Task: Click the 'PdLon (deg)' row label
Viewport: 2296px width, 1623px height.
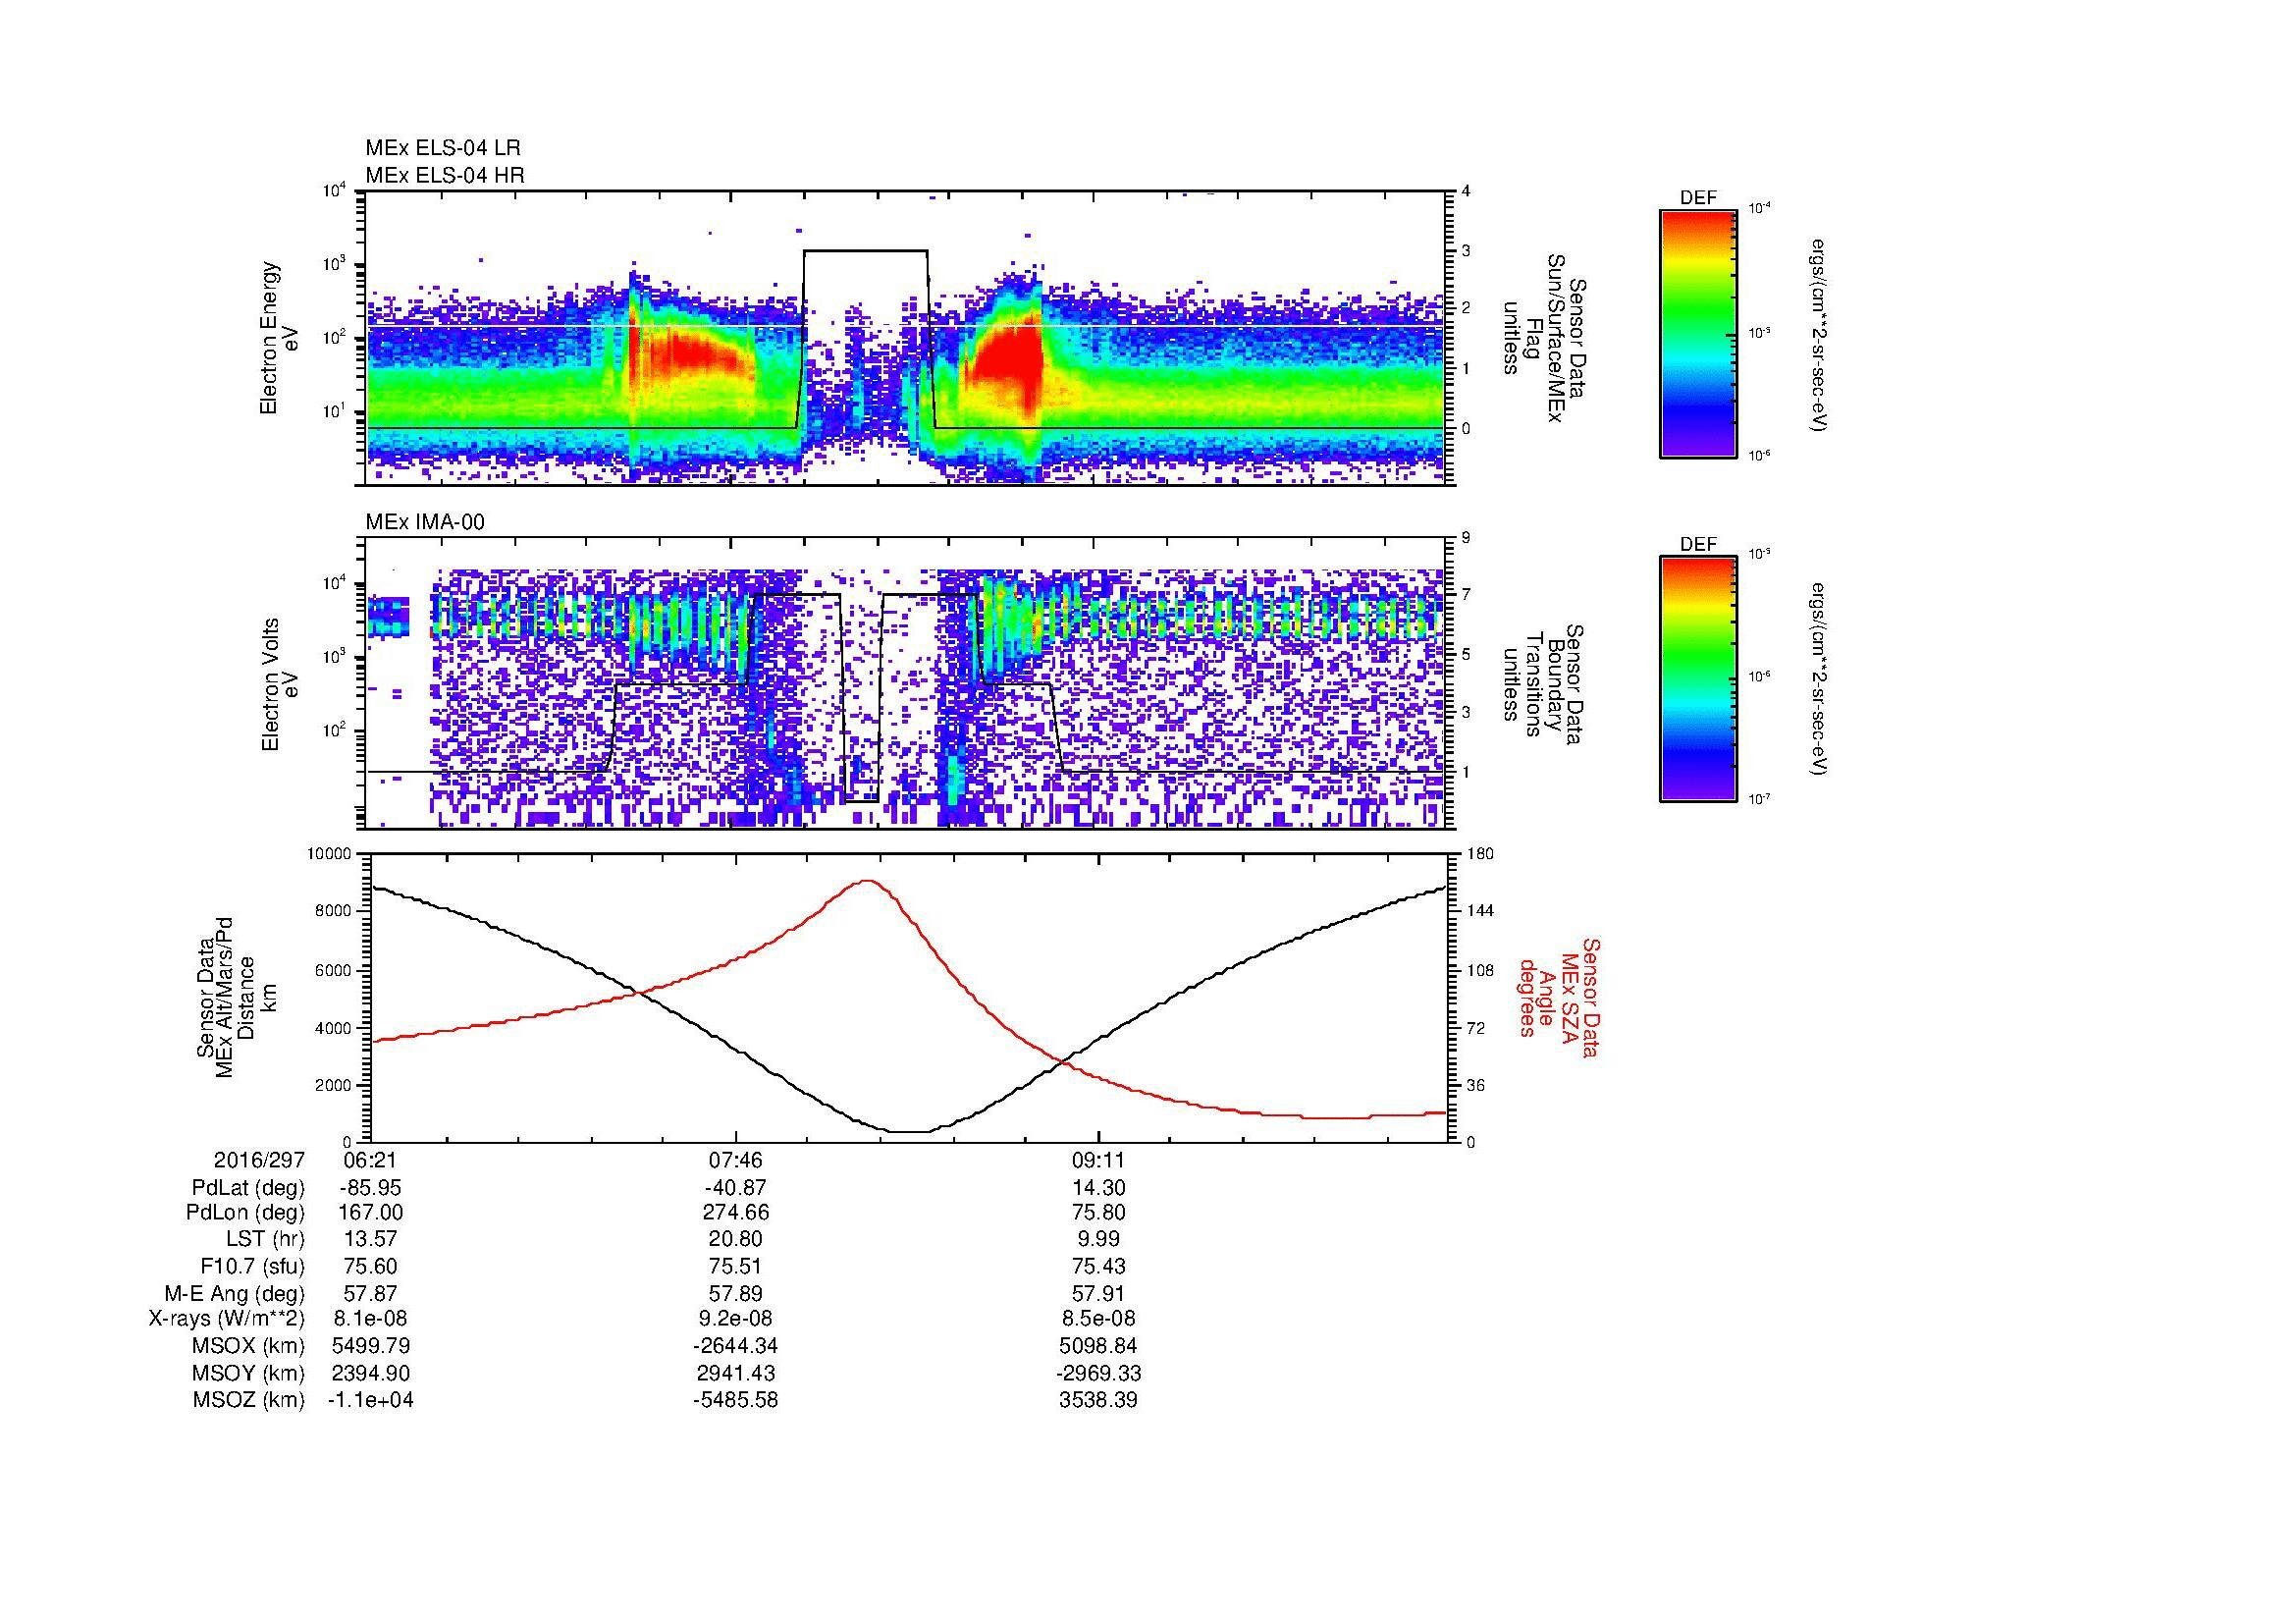Action: coord(247,1213)
